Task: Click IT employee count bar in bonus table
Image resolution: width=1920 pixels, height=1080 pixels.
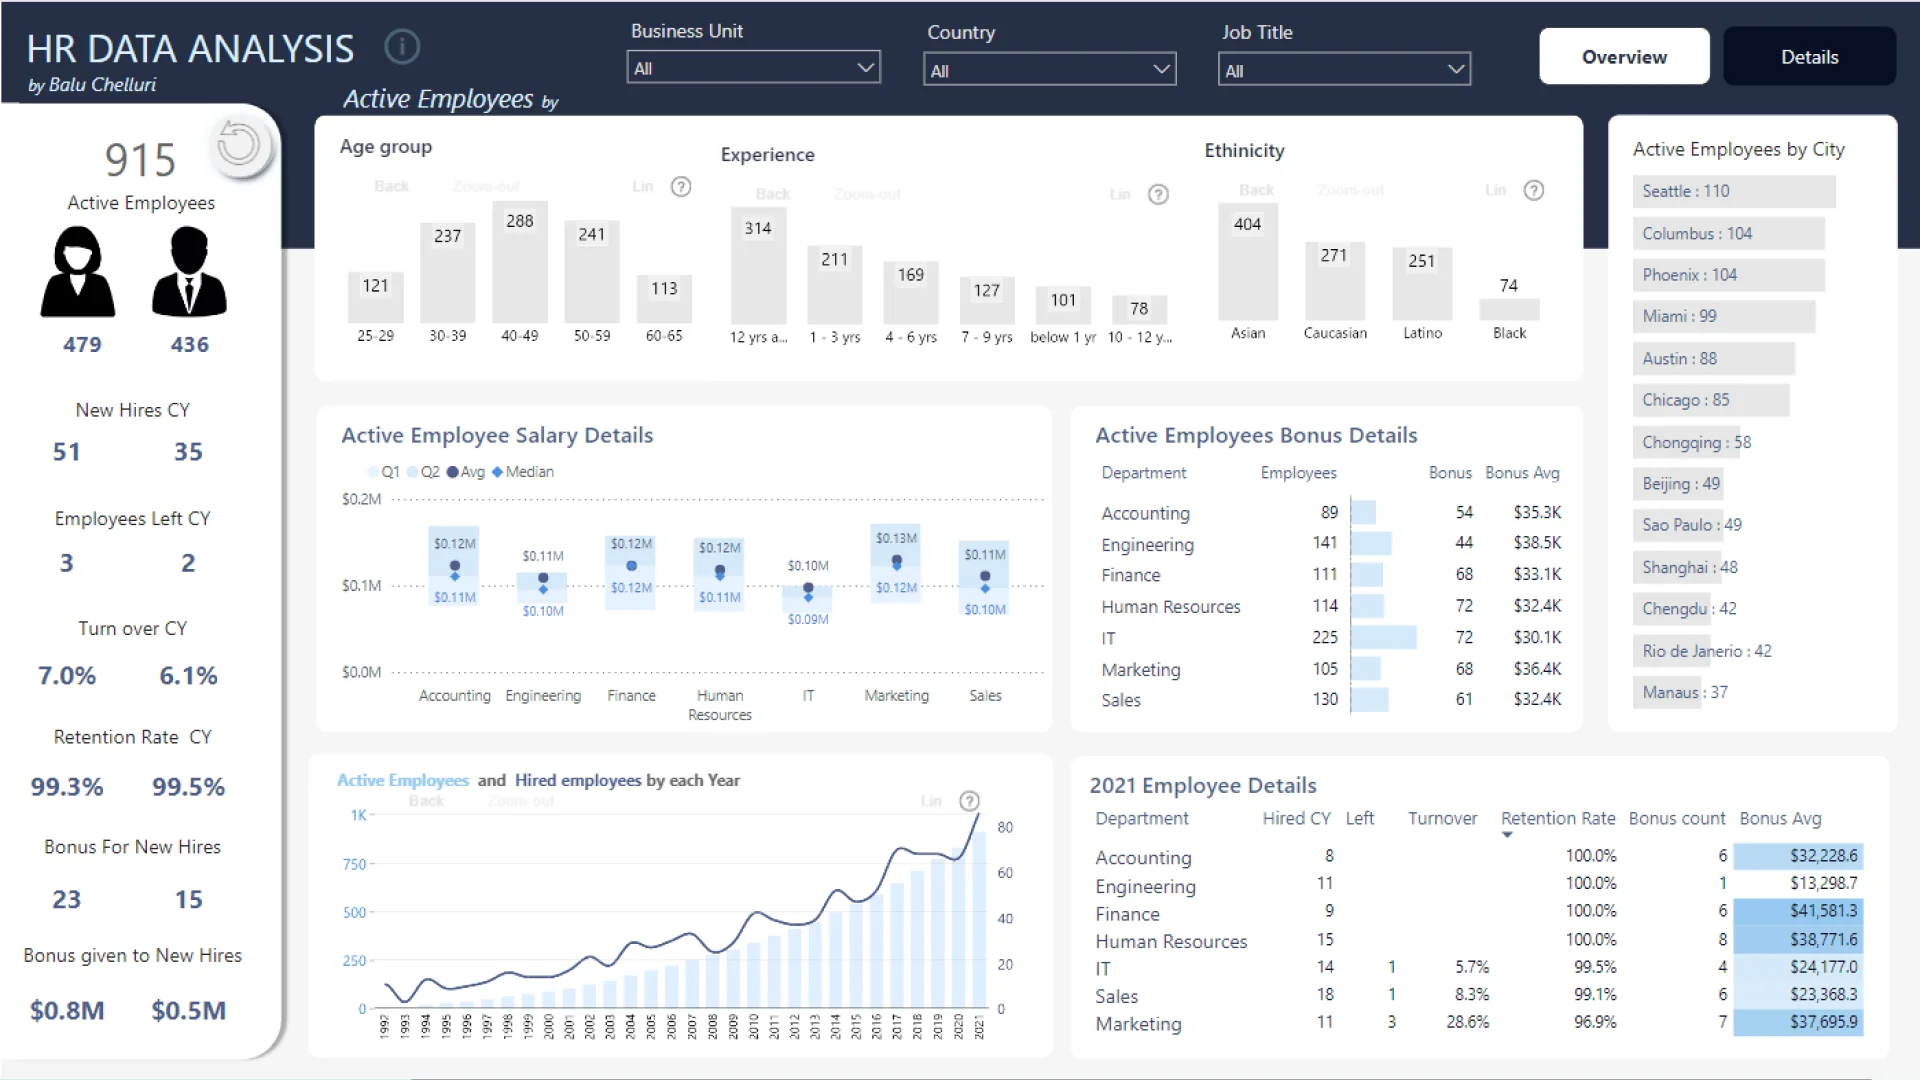Action: click(1383, 638)
